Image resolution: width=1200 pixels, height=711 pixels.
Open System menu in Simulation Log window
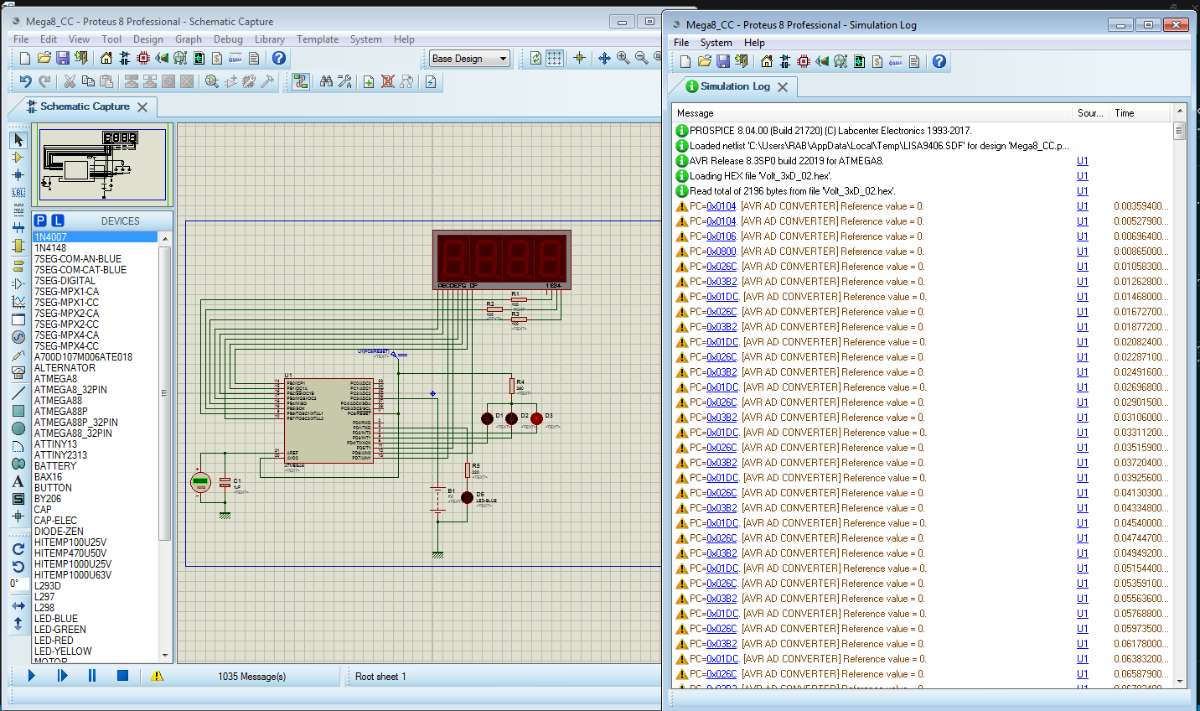click(716, 42)
